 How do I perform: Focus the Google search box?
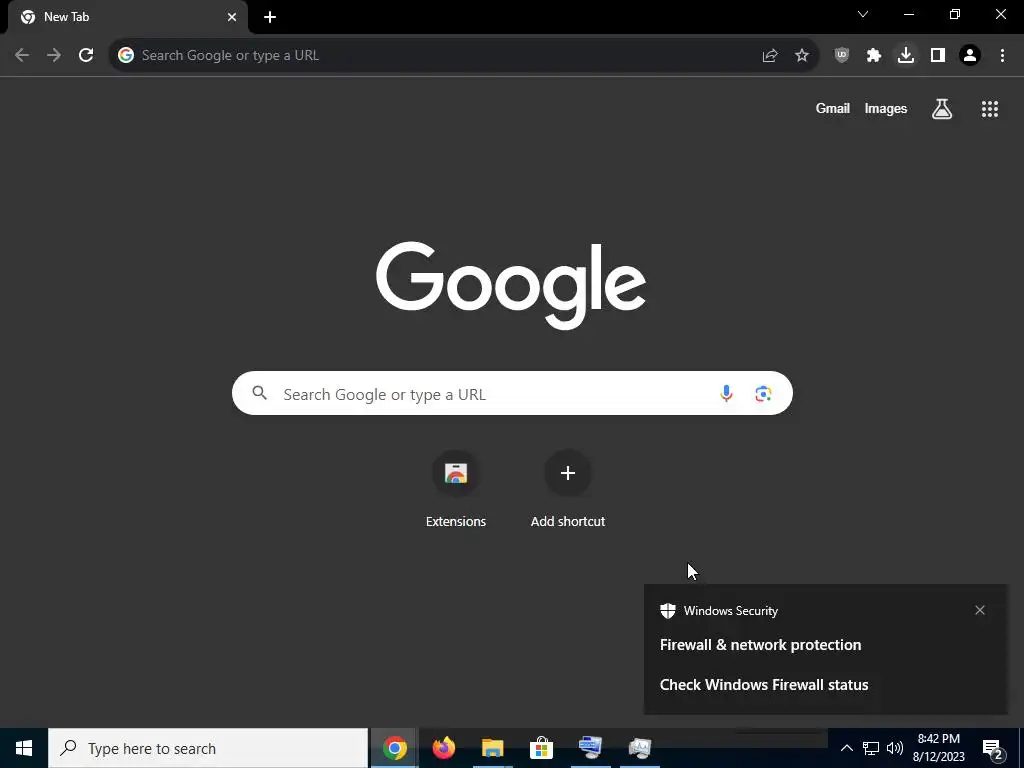point(512,393)
